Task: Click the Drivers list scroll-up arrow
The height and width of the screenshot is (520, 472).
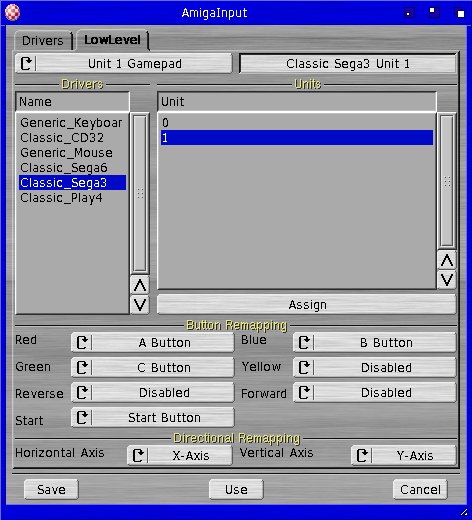Action: pos(140,285)
